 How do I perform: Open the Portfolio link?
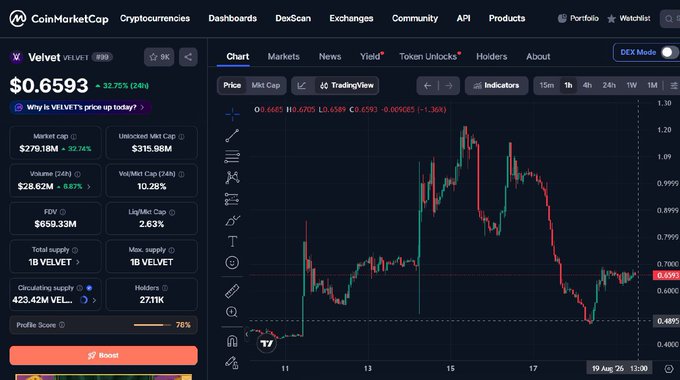(x=578, y=19)
